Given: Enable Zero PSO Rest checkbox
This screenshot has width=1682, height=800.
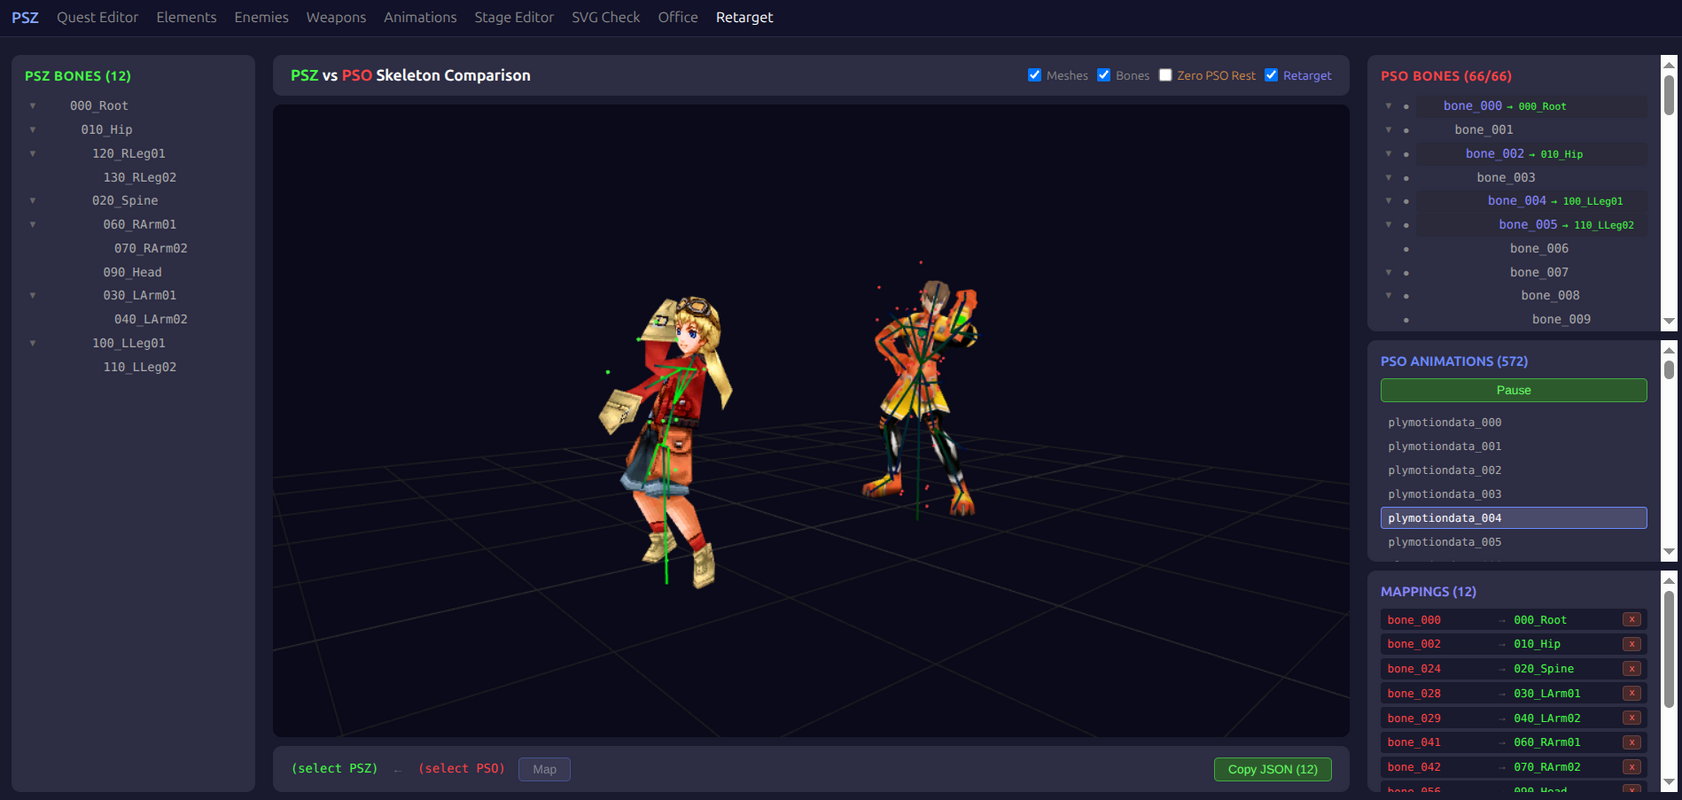Looking at the screenshot, I should (x=1165, y=75).
